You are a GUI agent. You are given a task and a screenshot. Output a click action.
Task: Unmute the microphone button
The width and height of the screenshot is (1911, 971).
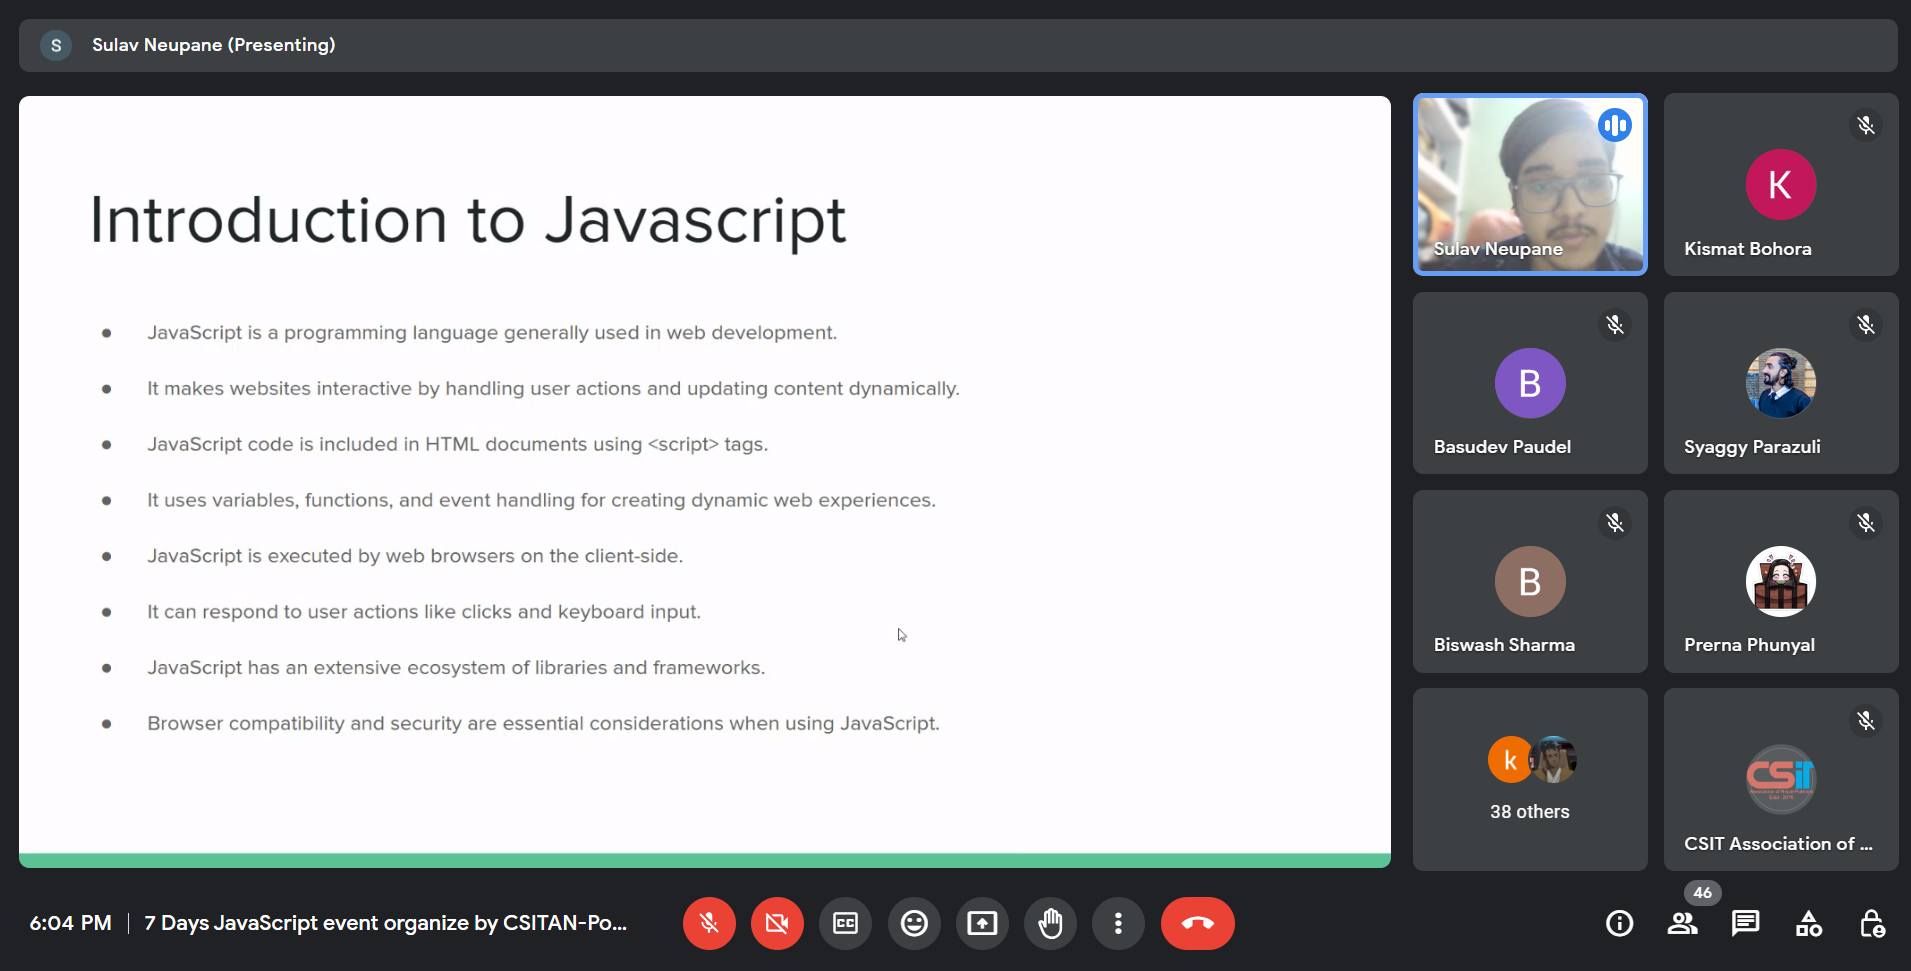point(709,923)
